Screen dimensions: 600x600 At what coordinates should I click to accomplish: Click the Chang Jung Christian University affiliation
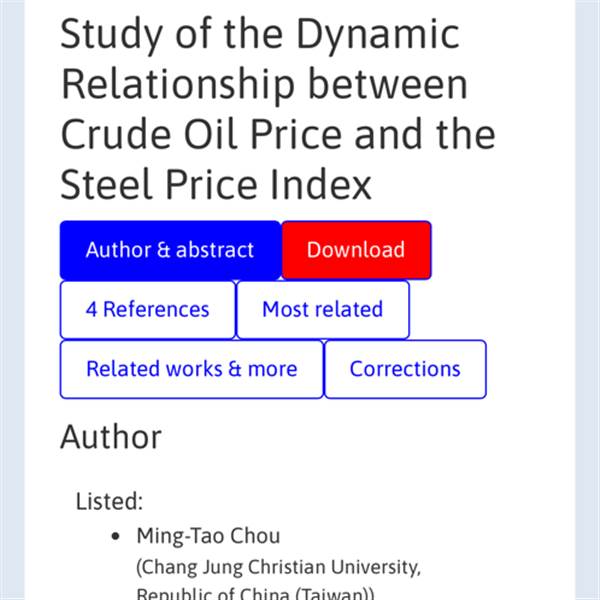tap(278, 568)
